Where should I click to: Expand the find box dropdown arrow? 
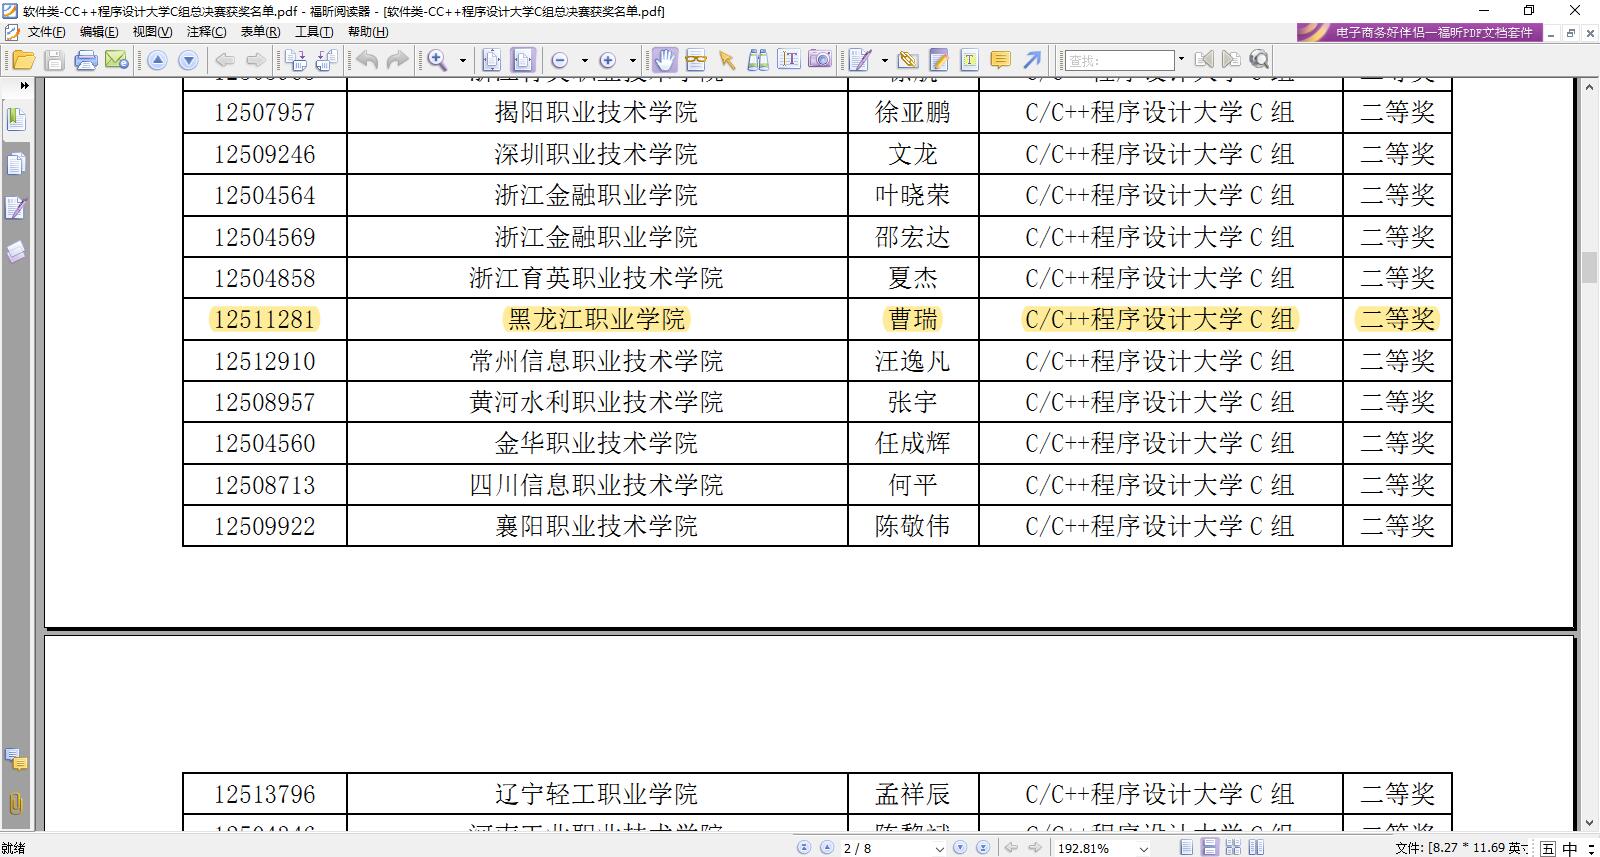(1181, 60)
